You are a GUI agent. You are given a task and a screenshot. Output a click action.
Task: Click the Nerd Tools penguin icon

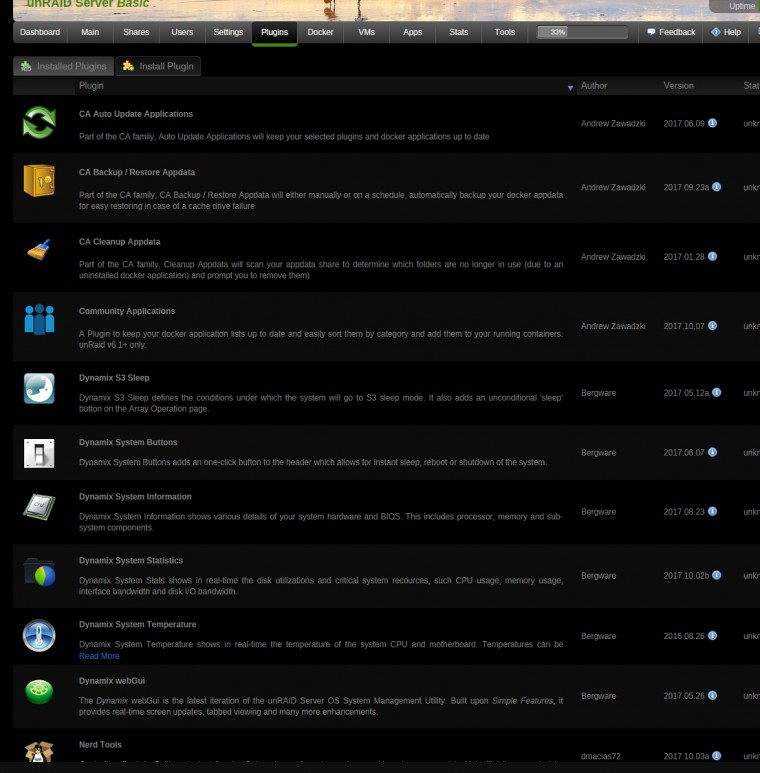39,752
